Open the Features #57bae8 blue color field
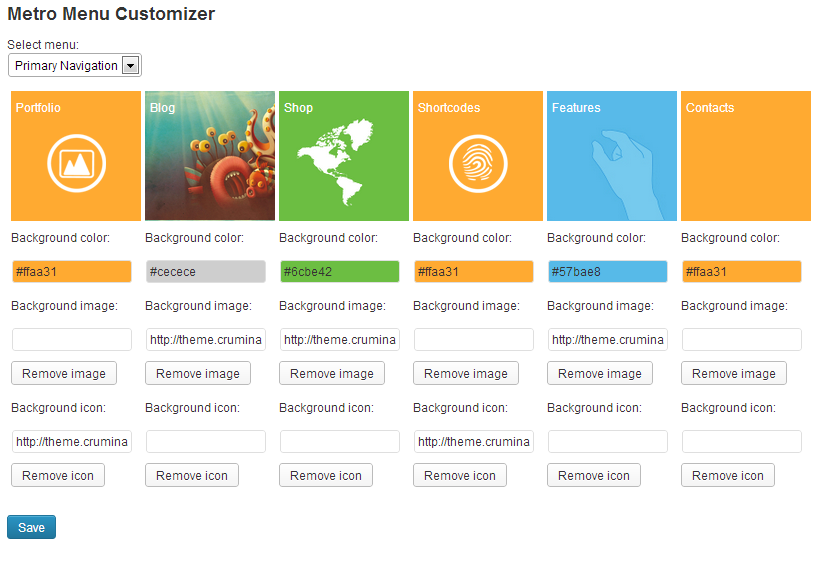 [x=607, y=272]
